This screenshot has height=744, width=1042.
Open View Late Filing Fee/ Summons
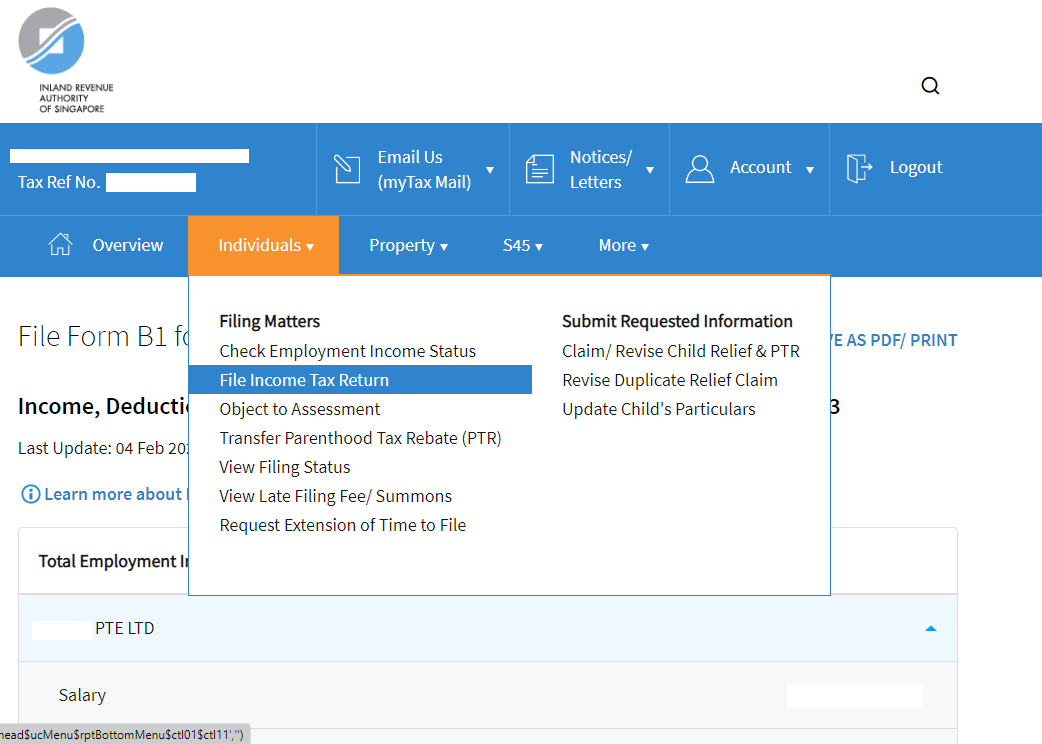(336, 496)
